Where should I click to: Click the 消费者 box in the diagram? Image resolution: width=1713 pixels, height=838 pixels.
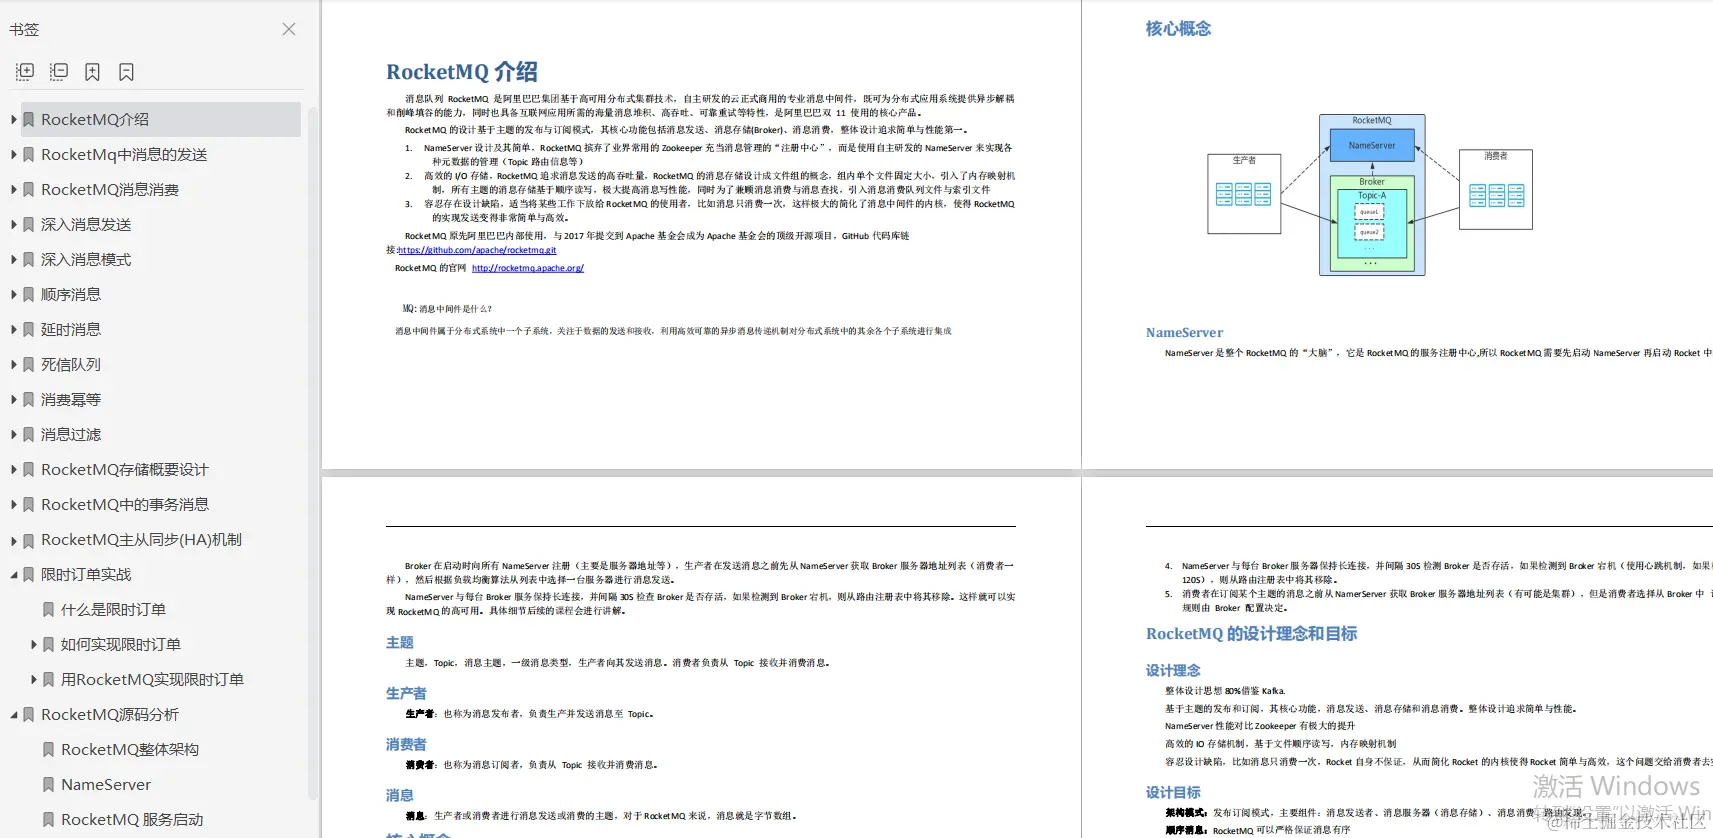click(x=1496, y=189)
